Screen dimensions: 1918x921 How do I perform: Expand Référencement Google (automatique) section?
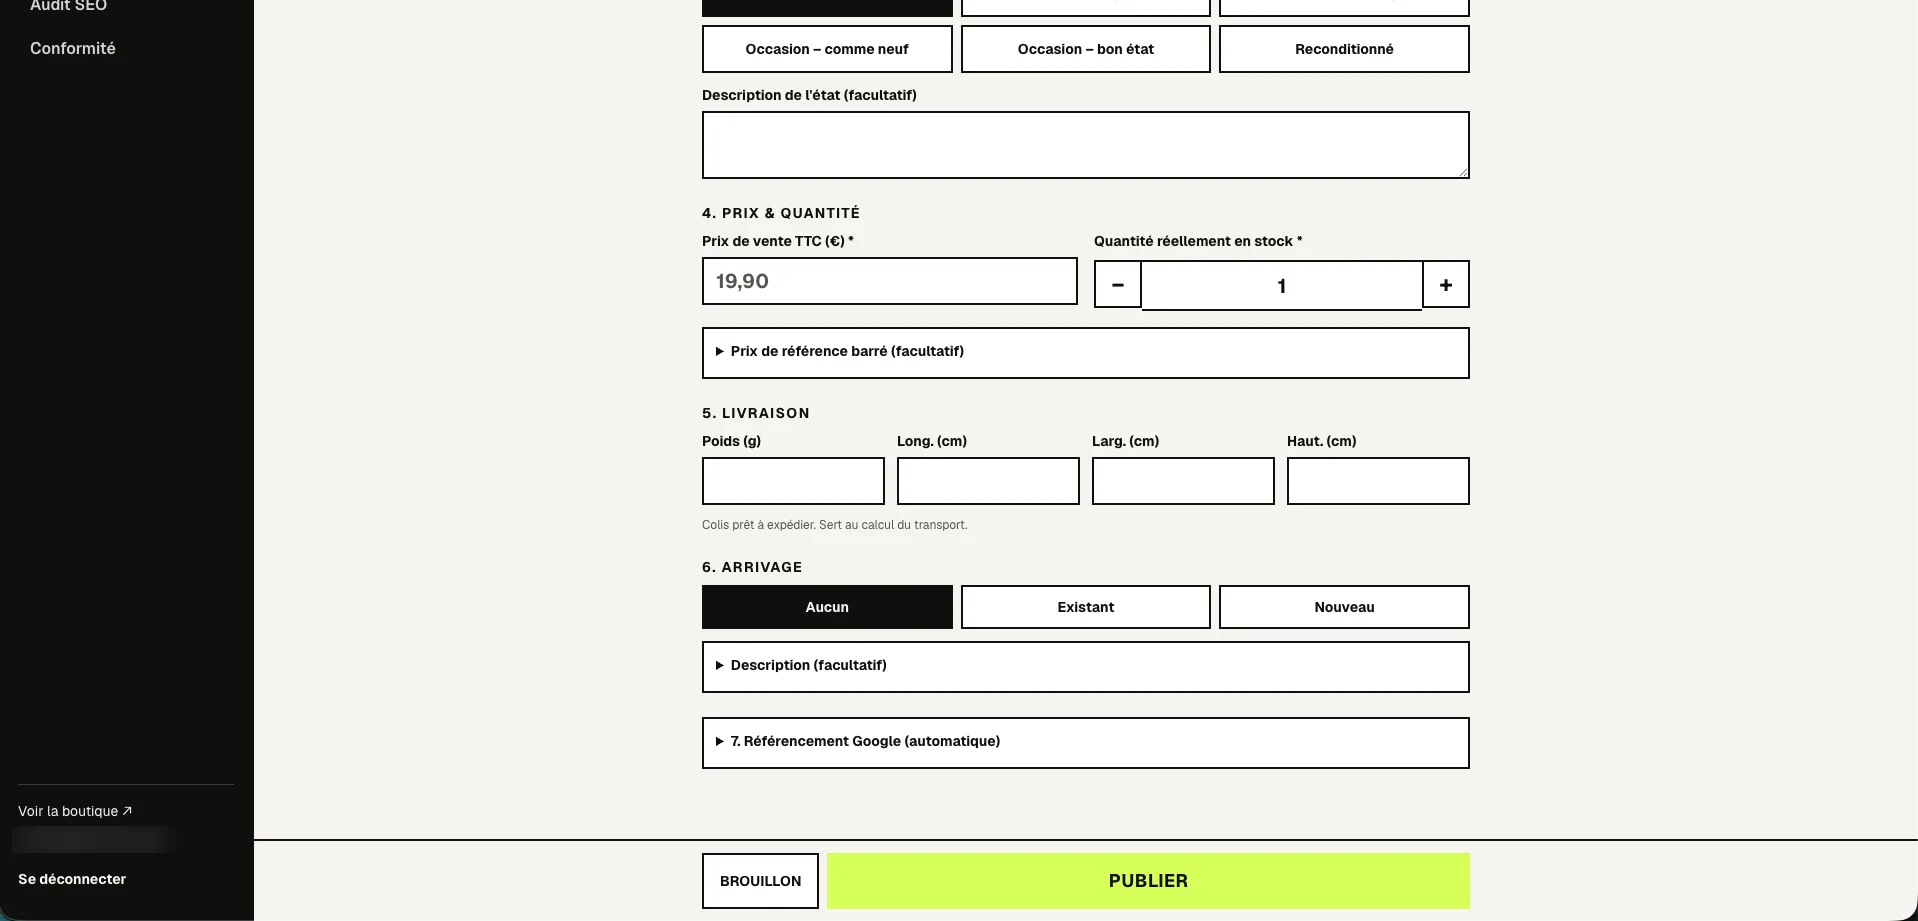tap(1086, 743)
